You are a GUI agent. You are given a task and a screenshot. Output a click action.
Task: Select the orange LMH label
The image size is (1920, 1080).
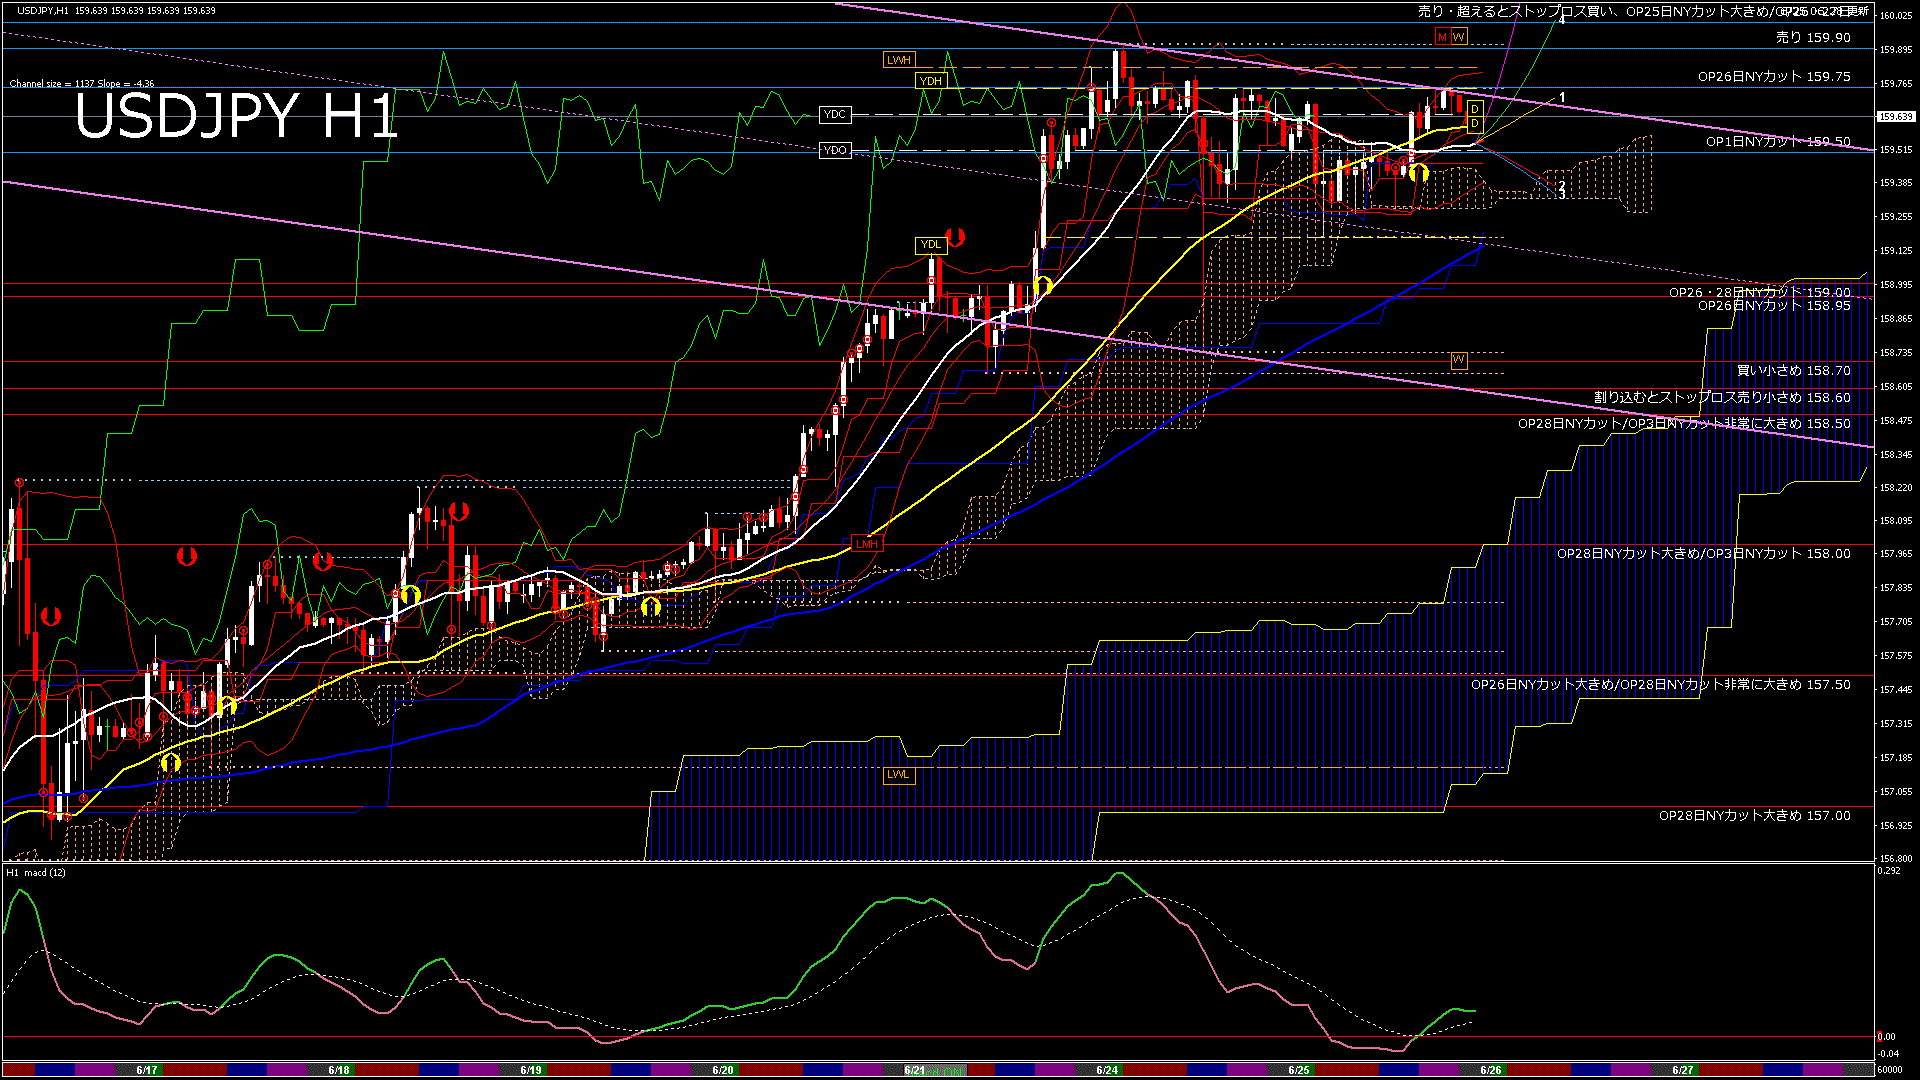[866, 544]
